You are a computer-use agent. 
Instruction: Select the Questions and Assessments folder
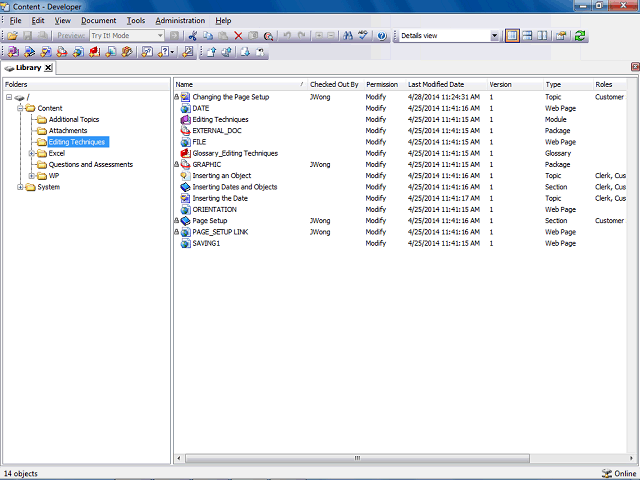pos(91,164)
